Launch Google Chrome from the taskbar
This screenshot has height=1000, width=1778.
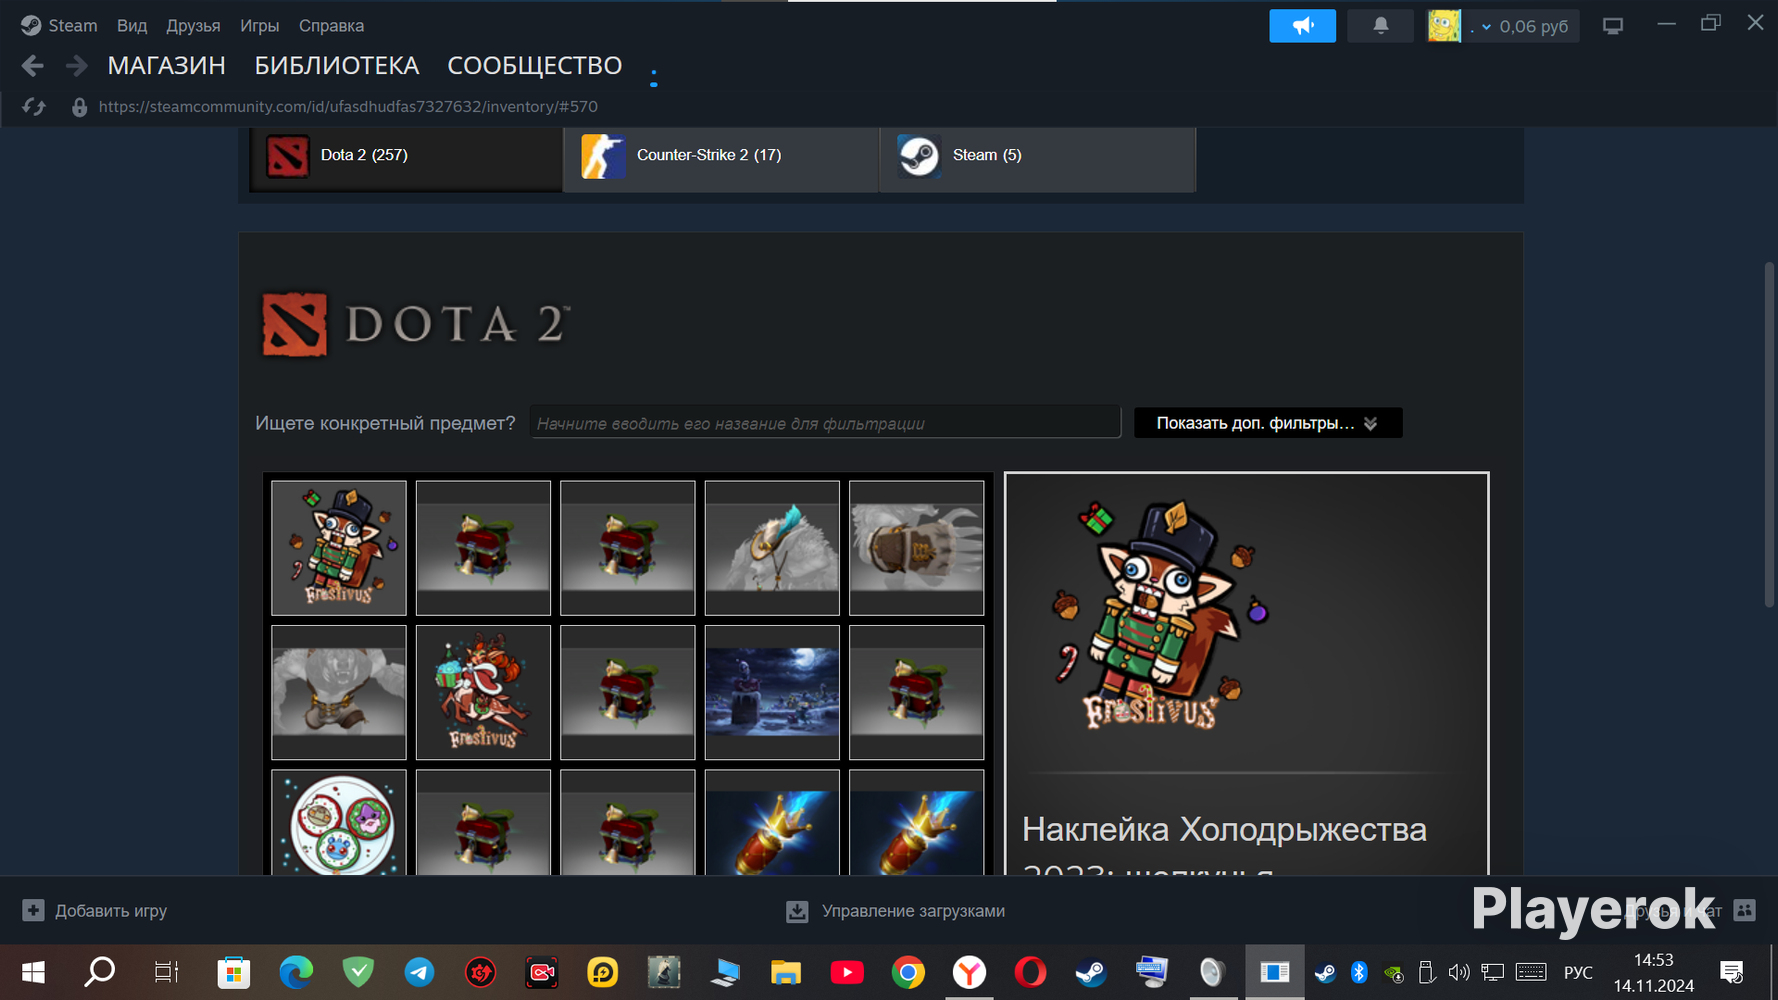tap(908, 972)
